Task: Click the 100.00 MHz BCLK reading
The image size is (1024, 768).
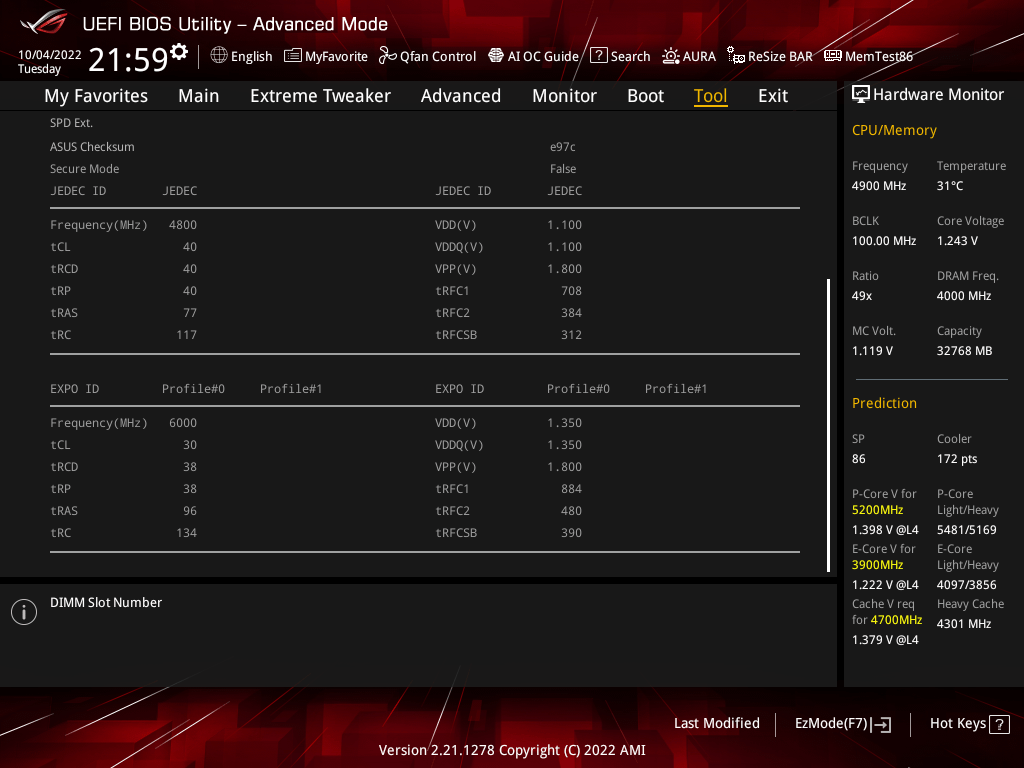Action: pos(884,241)
